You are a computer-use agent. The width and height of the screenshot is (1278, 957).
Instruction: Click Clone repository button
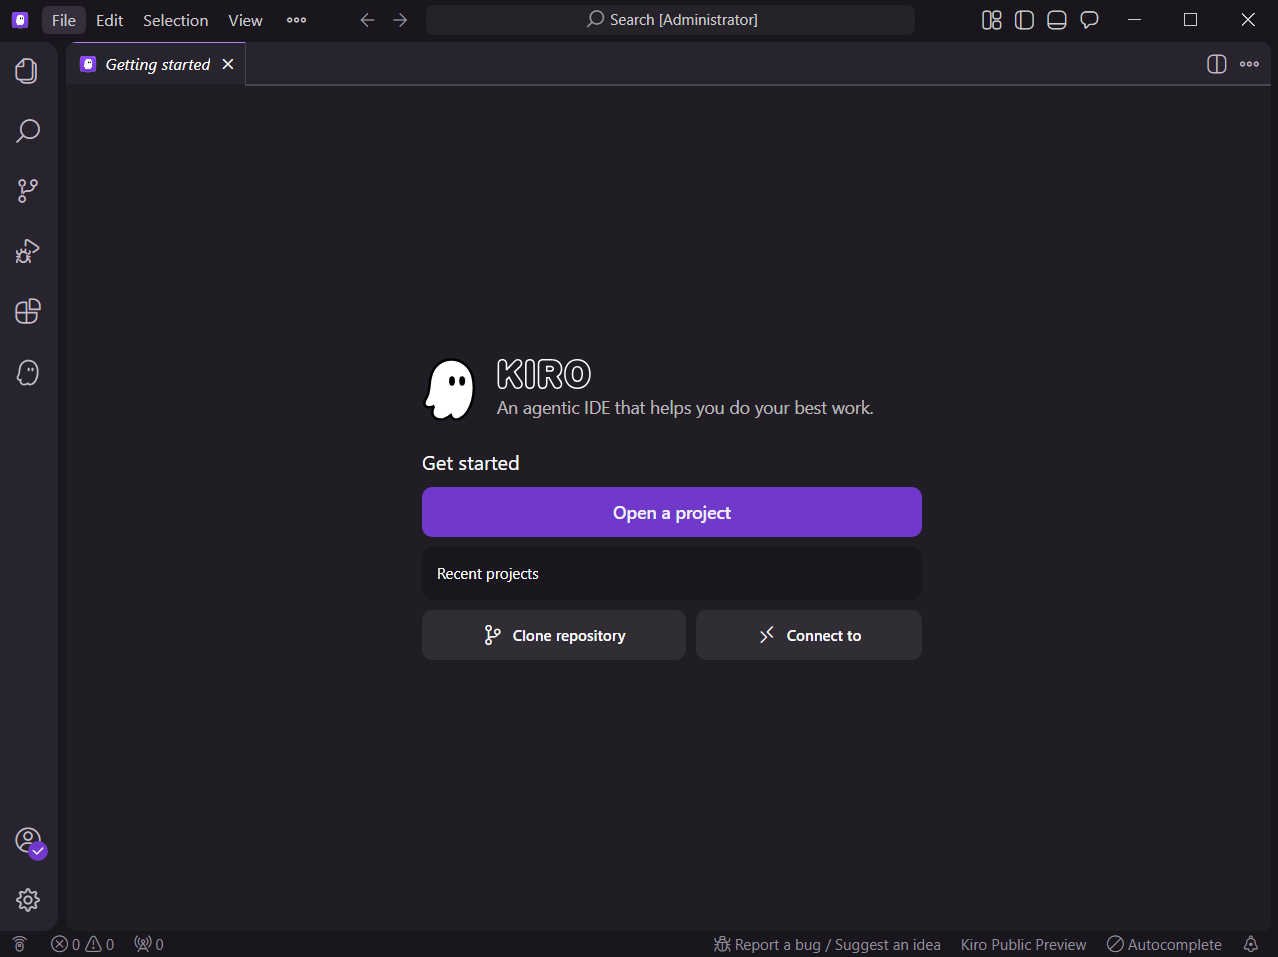pos(554,635)
